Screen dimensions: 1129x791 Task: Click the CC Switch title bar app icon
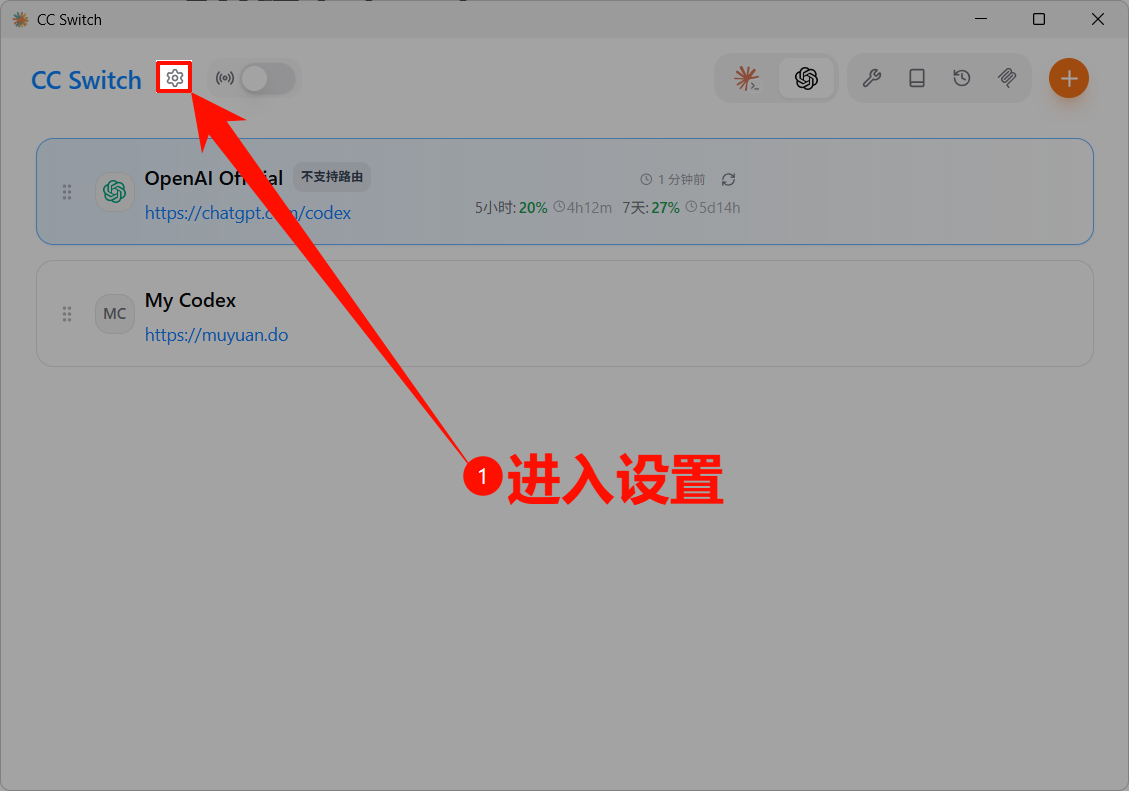click(20, 19)
